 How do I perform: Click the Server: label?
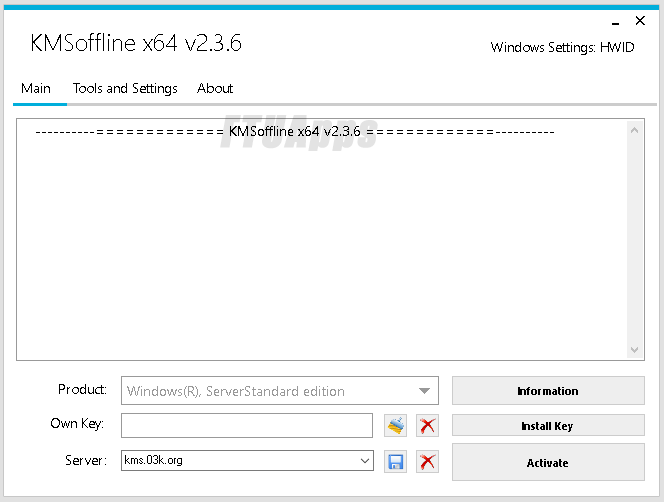point(86,460)
